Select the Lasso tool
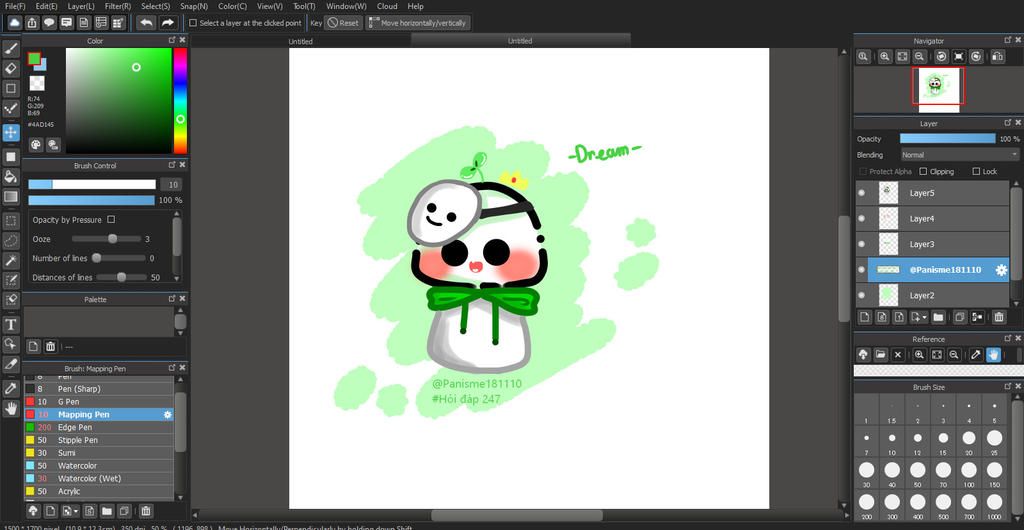 click(10, 241)
